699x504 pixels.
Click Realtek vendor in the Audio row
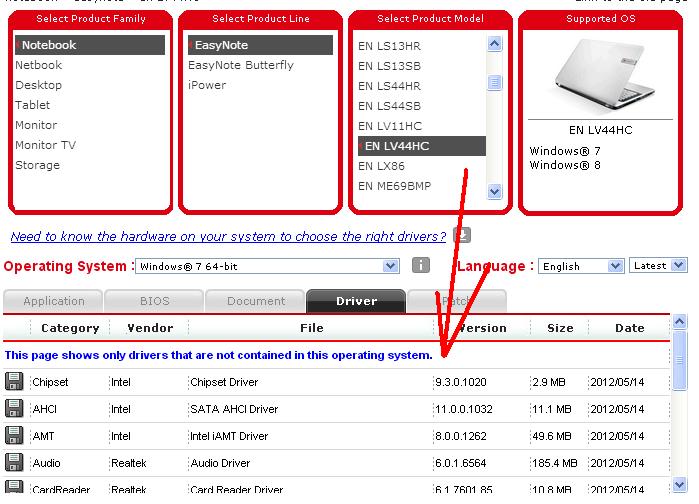128,463
